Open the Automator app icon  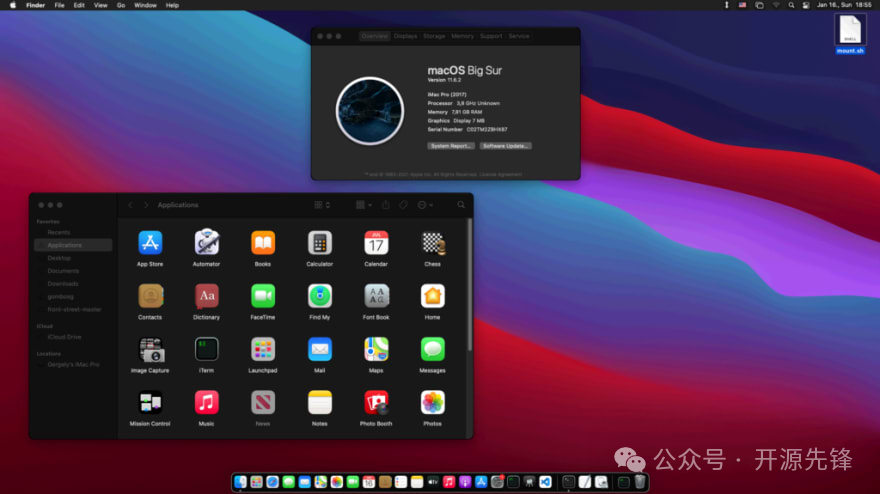coord(207,243)
